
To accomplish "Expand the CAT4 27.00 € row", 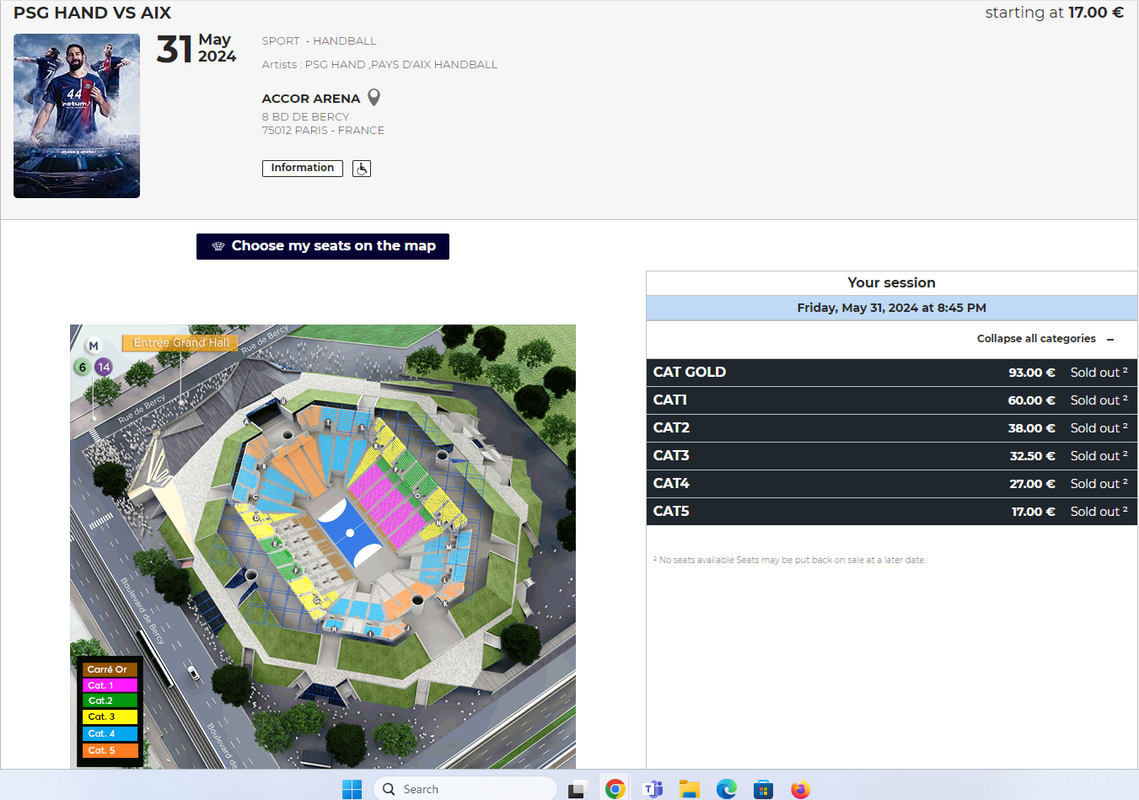I will coord(891,483).
